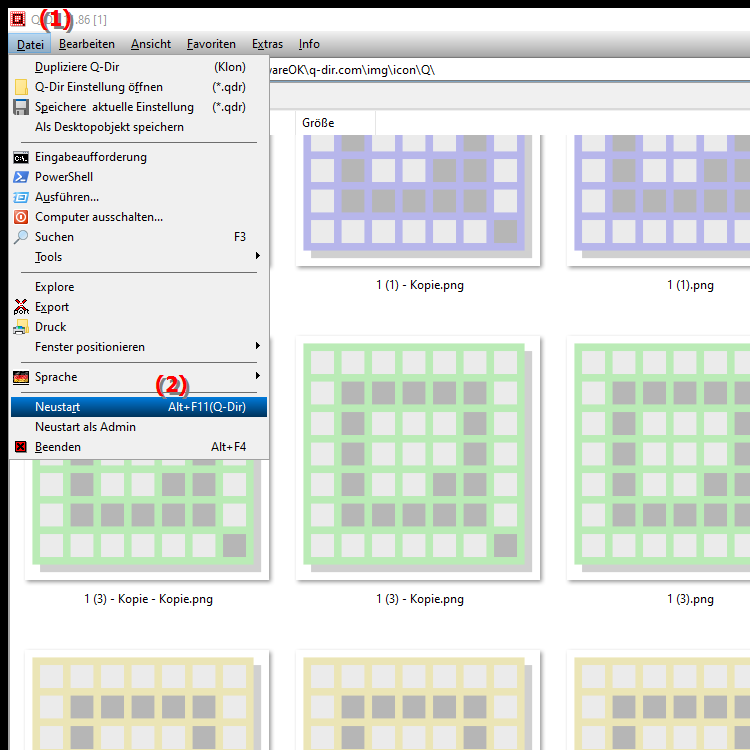Select Speichere aktuelle Einstellung entry
Image resolution: width=750 pixels, height=750 pixels.
(x=139, y=107)
